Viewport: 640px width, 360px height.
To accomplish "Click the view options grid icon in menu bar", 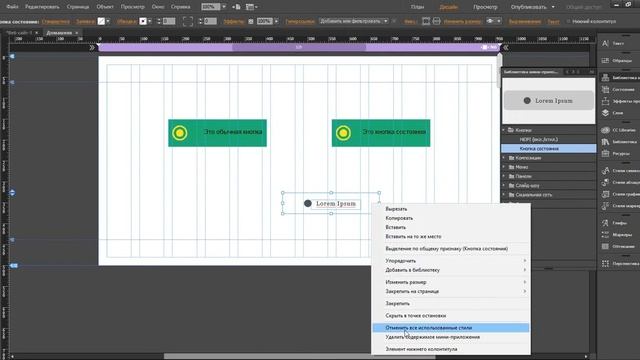I will 251,7.
